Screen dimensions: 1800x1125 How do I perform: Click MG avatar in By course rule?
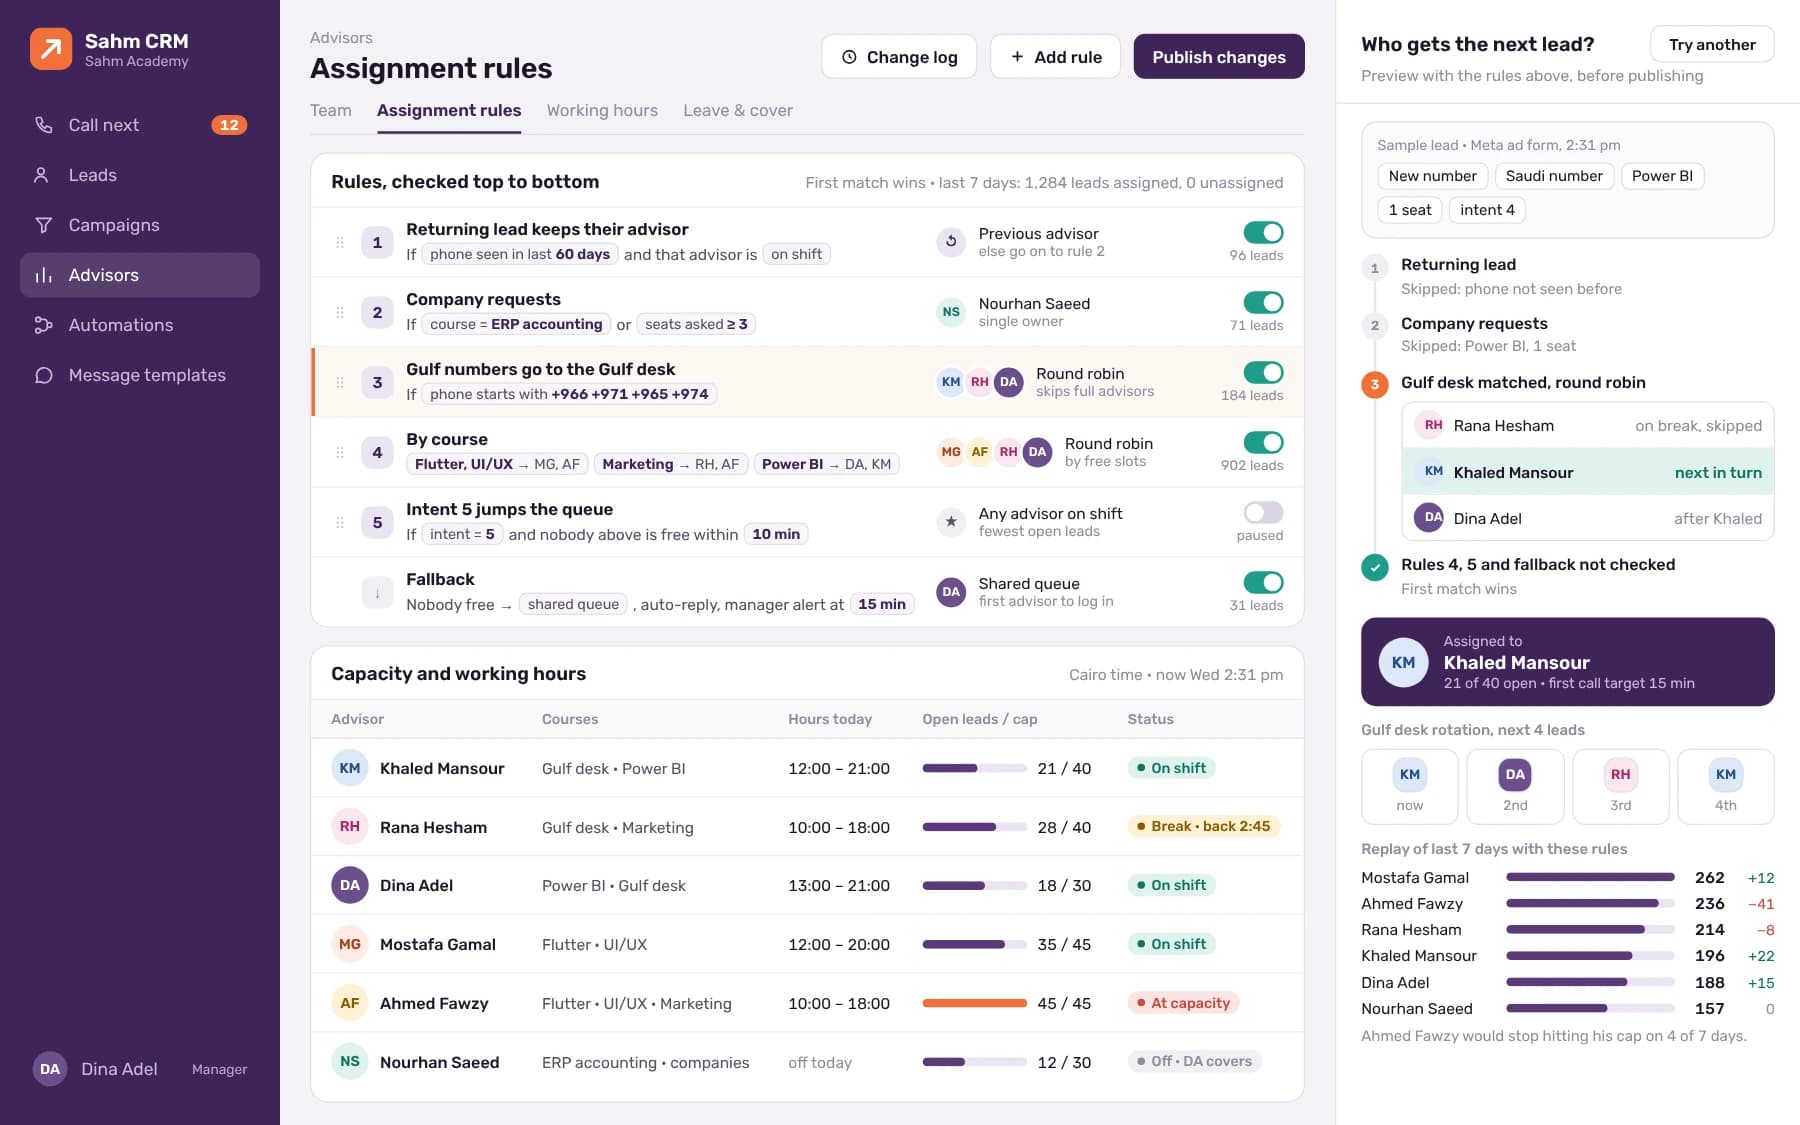click(951, 451)
